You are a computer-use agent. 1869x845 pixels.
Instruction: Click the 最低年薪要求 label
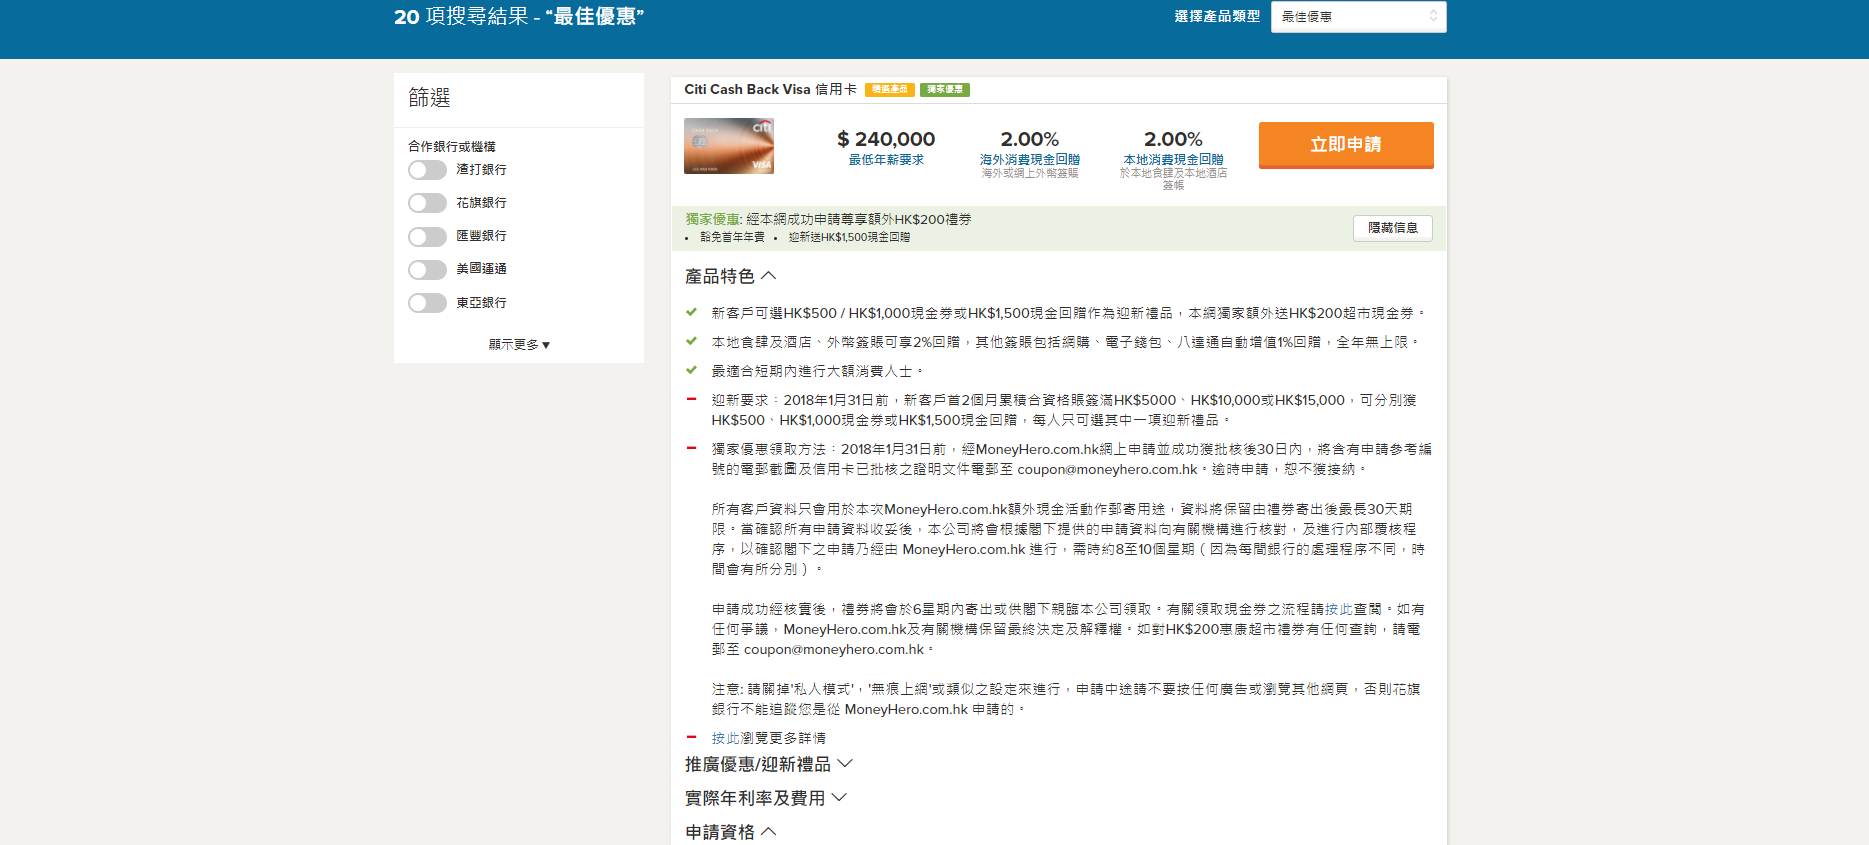click(886, 160)
